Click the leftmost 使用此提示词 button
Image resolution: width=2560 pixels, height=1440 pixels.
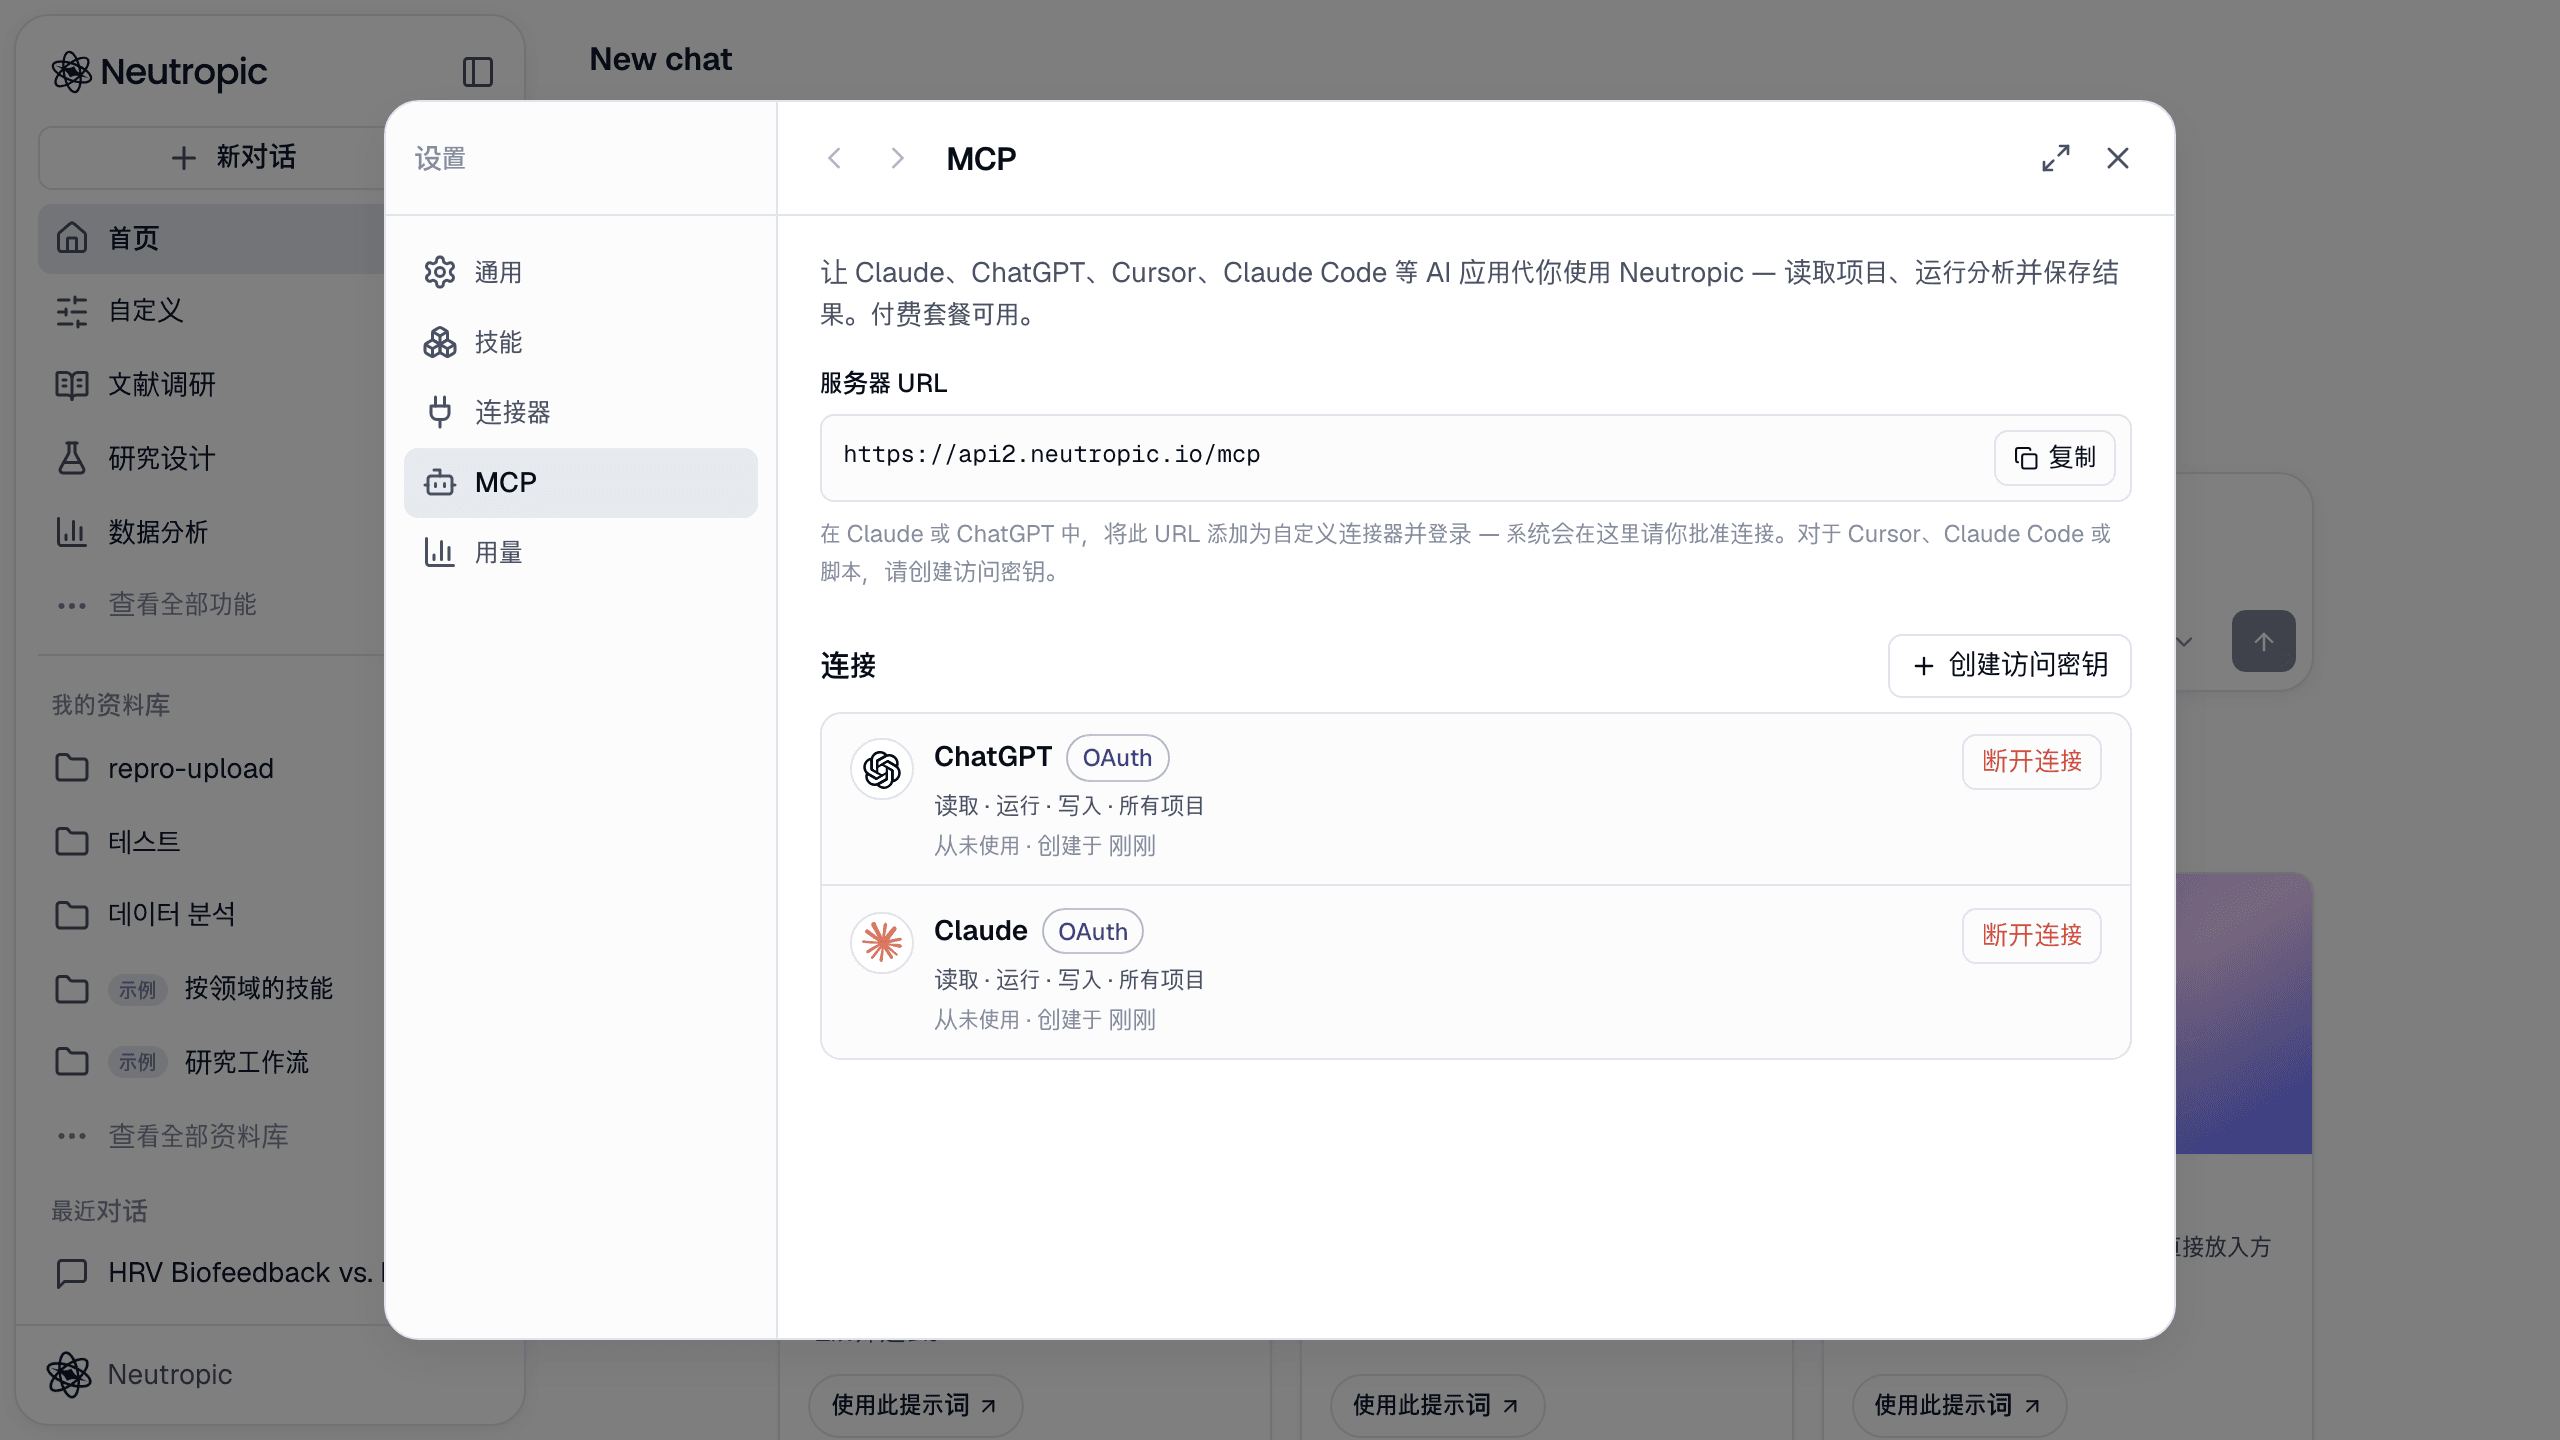click(915, 1405)
